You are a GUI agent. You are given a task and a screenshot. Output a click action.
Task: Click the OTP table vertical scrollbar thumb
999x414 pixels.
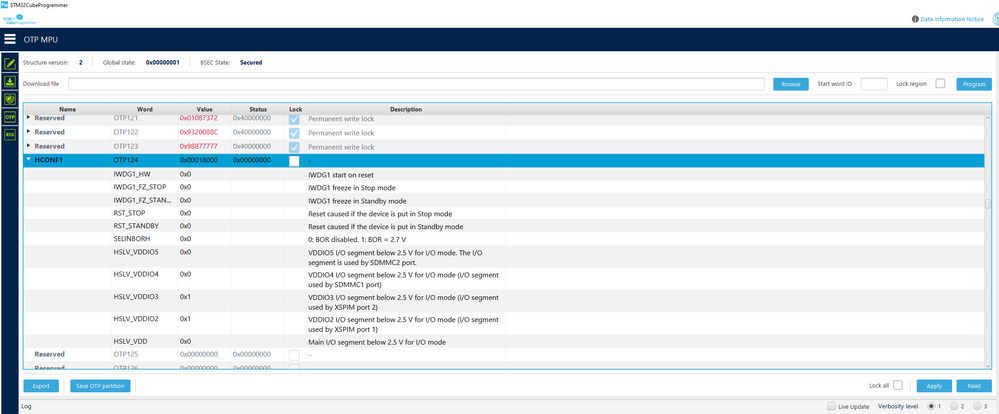tap(988, 204)
